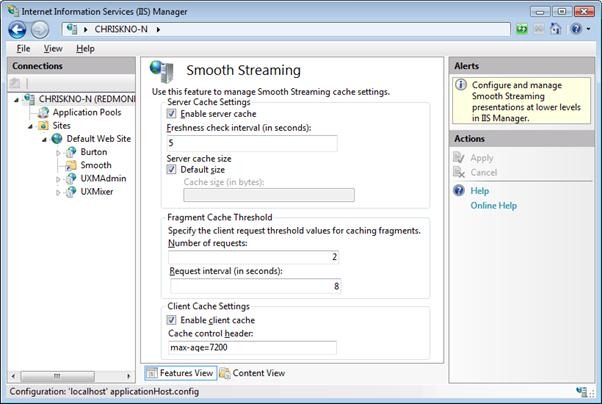Screen dimensions: 602x404
Task: Click the Stop icon in toolbar
Action: (x=539, y=29)
